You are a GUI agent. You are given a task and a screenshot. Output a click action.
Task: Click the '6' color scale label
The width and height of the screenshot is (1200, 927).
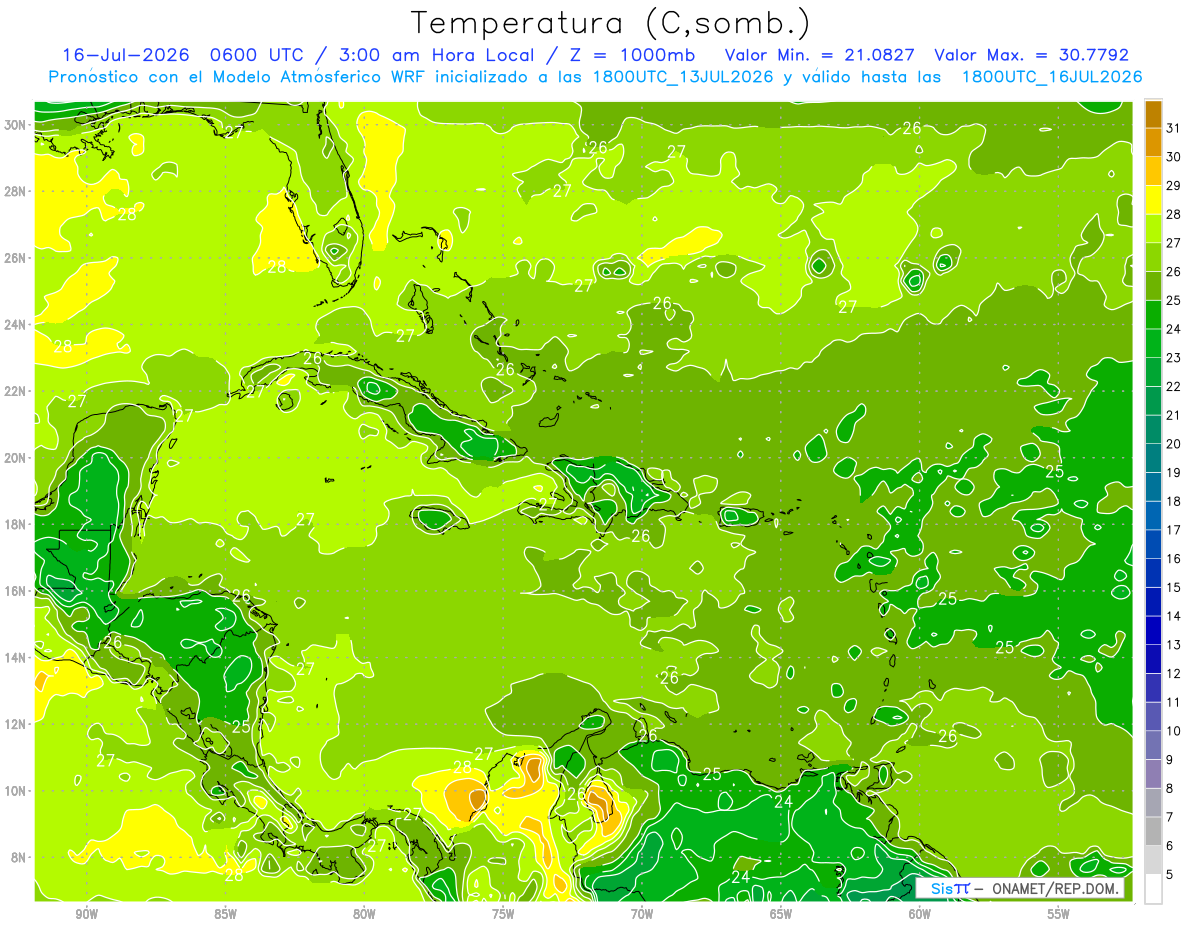(x=1170, y=846)
